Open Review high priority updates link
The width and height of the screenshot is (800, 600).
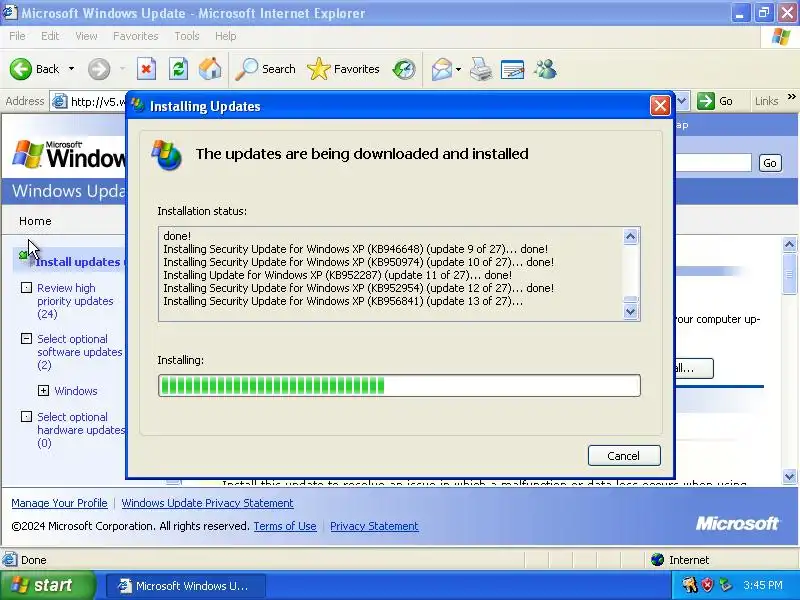pos(75,301)
